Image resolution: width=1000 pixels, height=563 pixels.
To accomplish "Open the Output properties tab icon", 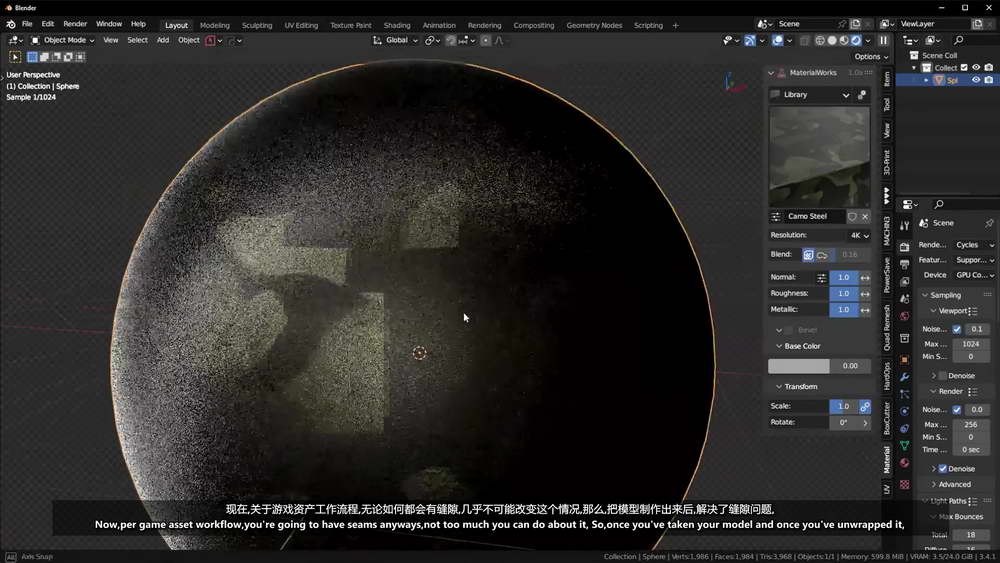I will coord(904,264).
